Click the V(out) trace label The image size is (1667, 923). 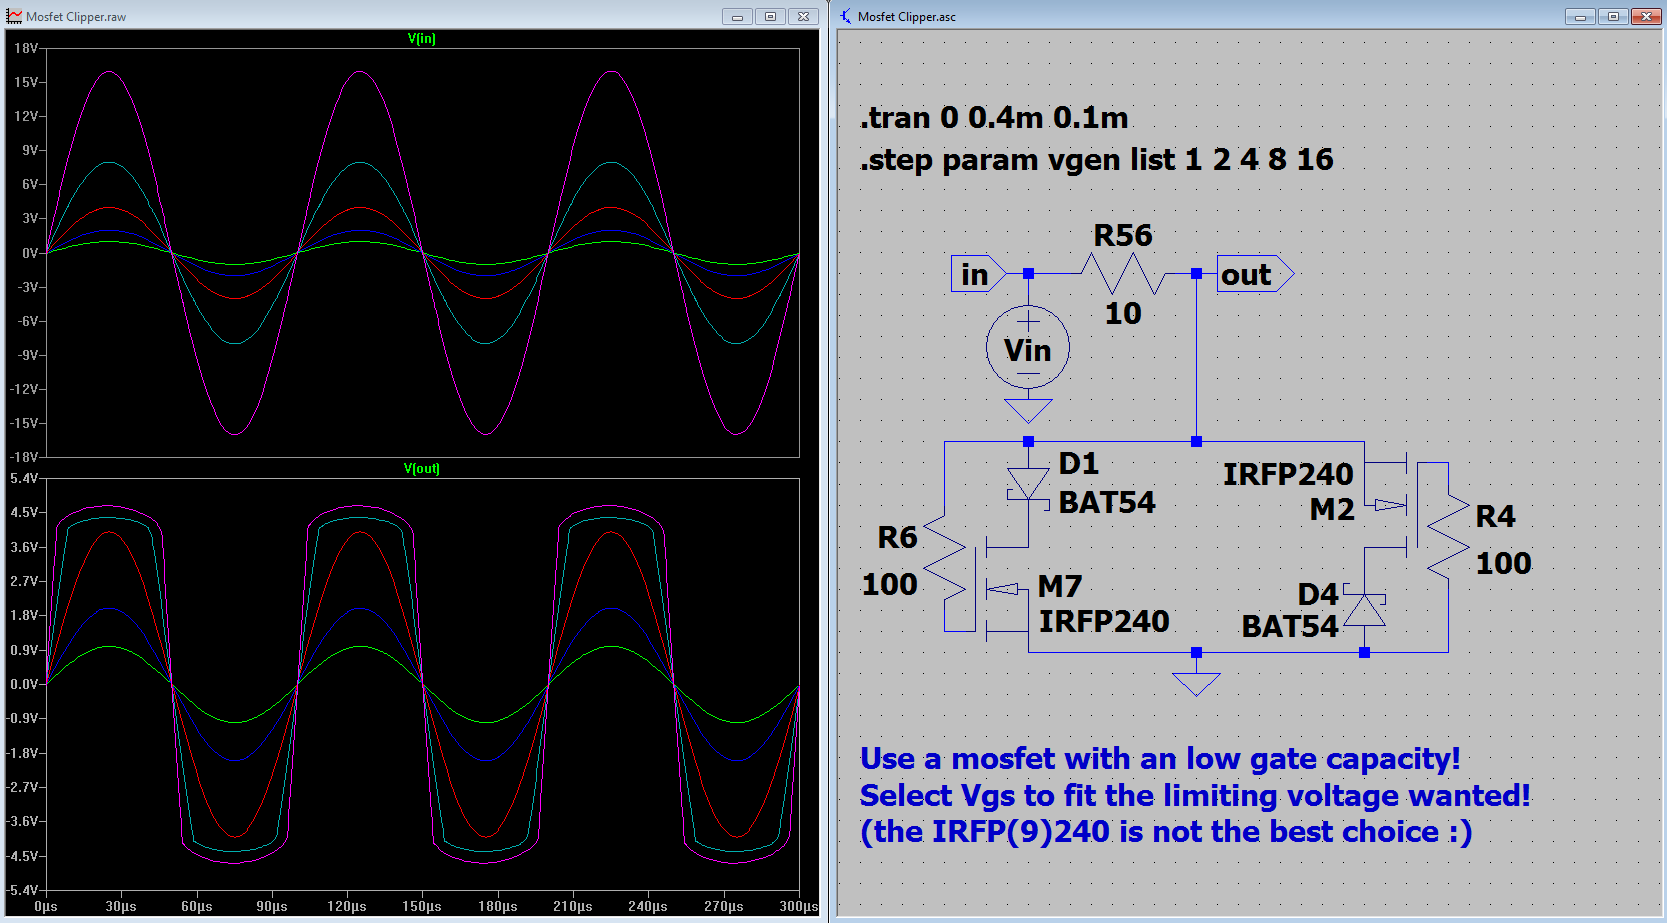coord(422,468)
